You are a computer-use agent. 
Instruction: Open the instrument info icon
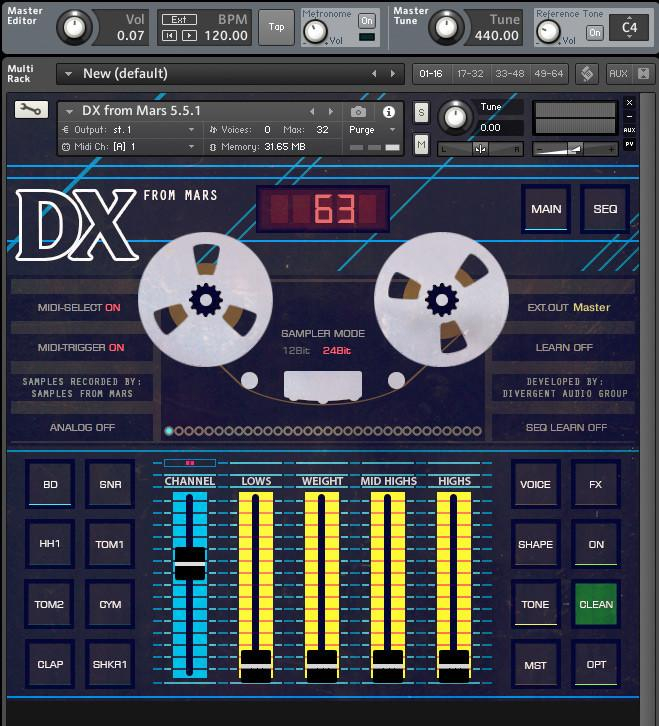pyautogui.click(x=389, y=111)
